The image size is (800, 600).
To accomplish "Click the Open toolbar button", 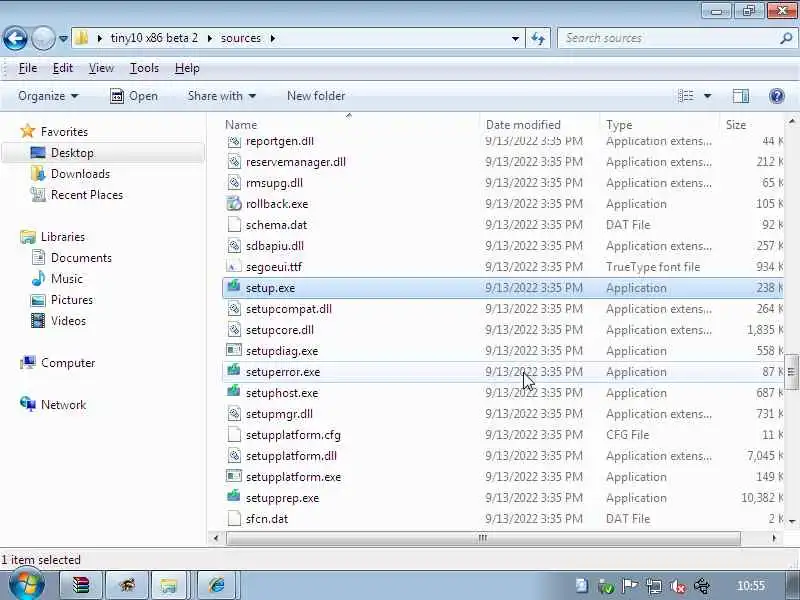I will point(134,96).
